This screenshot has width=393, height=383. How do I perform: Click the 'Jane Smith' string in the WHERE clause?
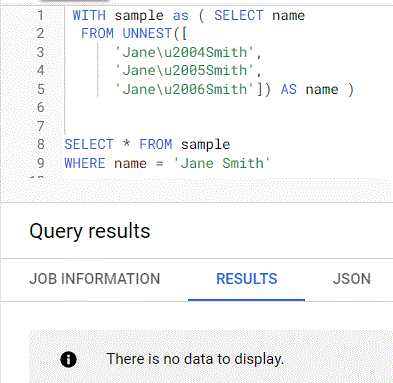pos(222,163)
